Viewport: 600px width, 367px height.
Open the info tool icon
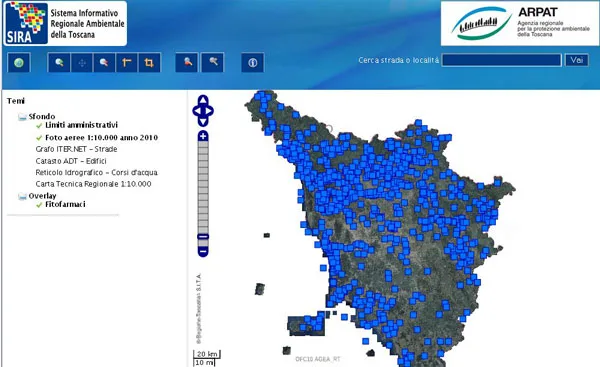point(253,63)
